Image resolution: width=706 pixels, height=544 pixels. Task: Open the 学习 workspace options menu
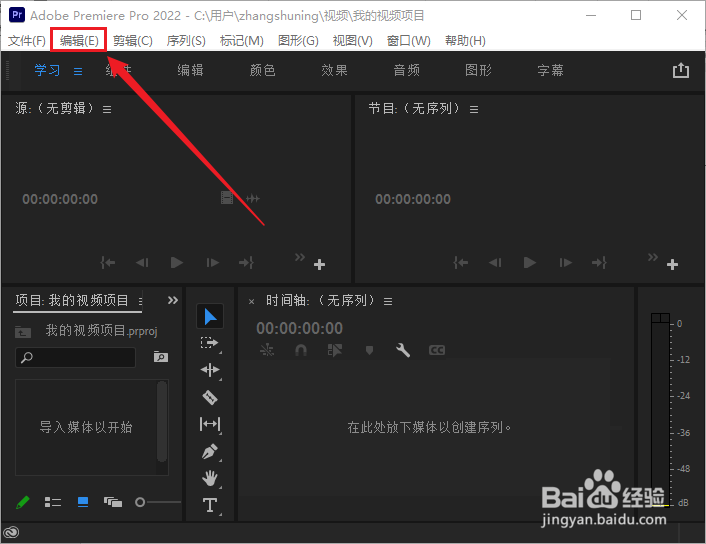(x=78, y=71)
